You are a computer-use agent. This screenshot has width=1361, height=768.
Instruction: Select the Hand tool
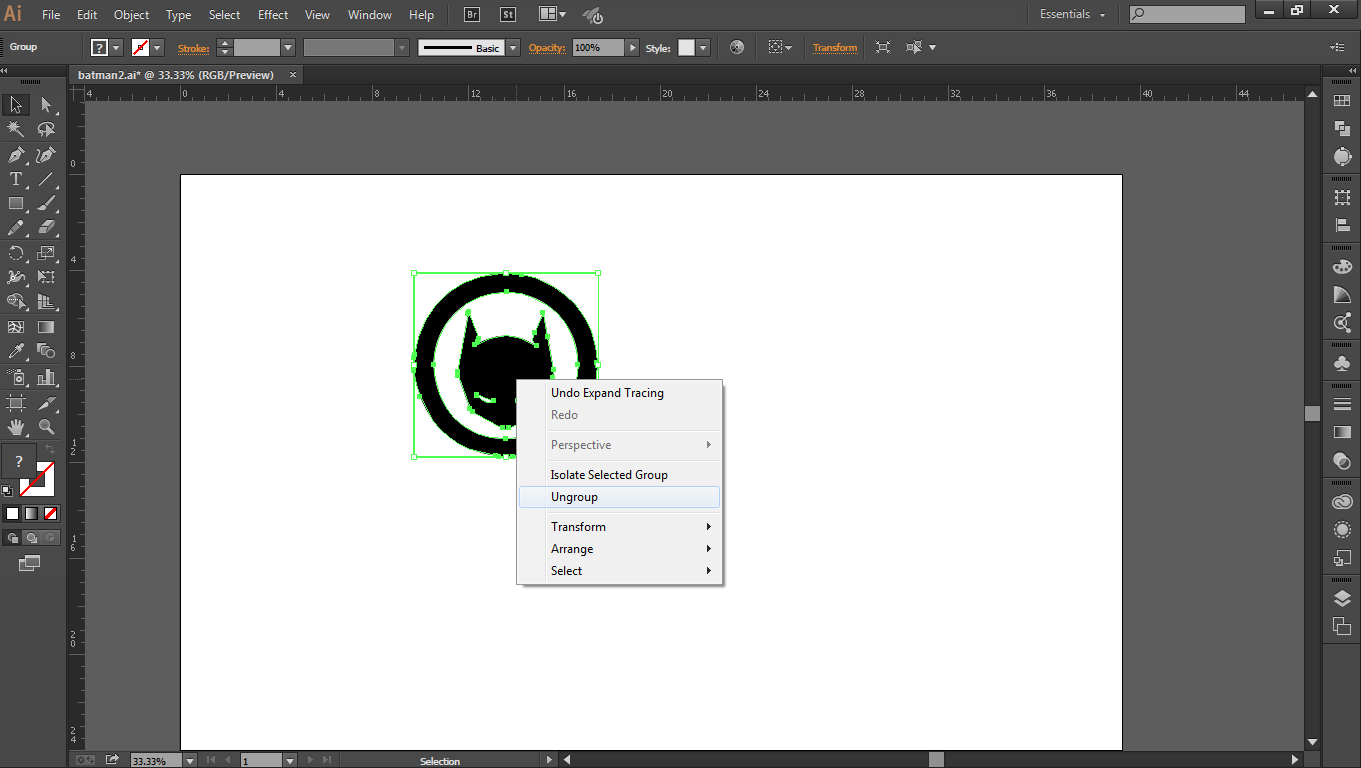point(16,428)
